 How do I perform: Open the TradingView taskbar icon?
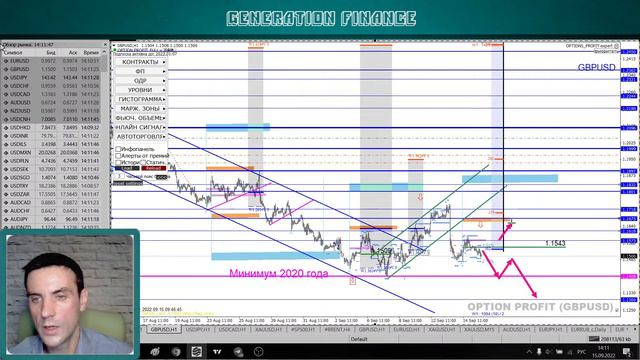click(x=217, y=351)
